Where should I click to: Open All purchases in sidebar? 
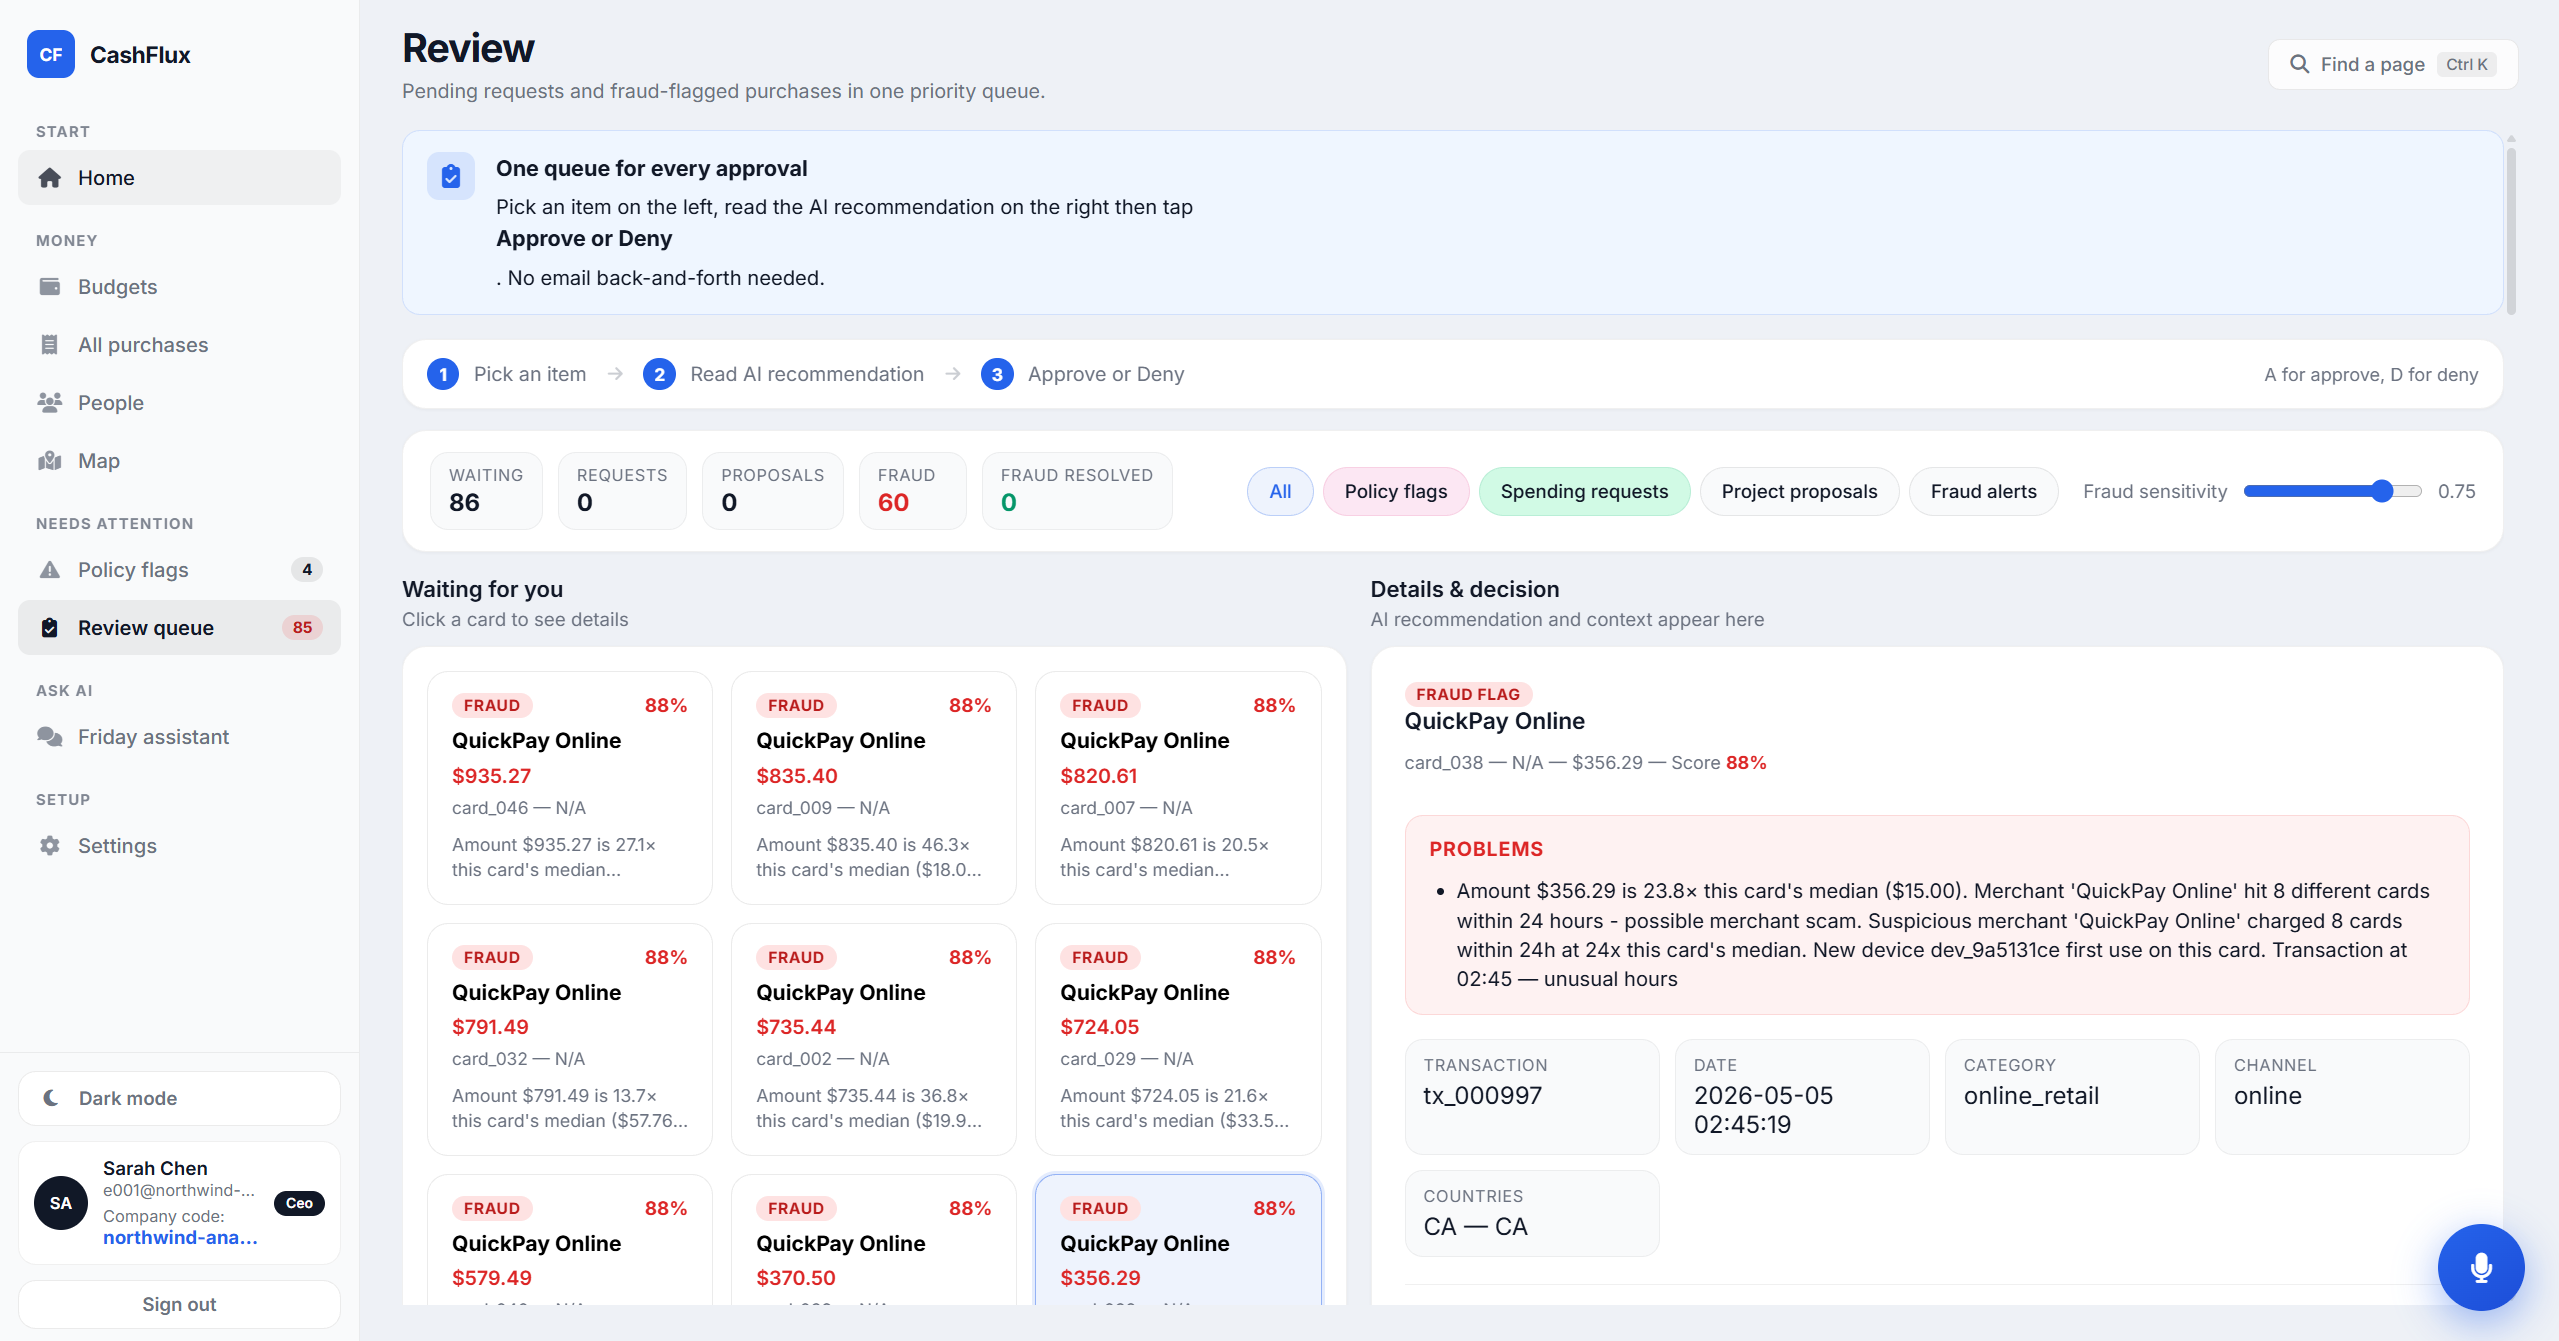coord(179,345)
